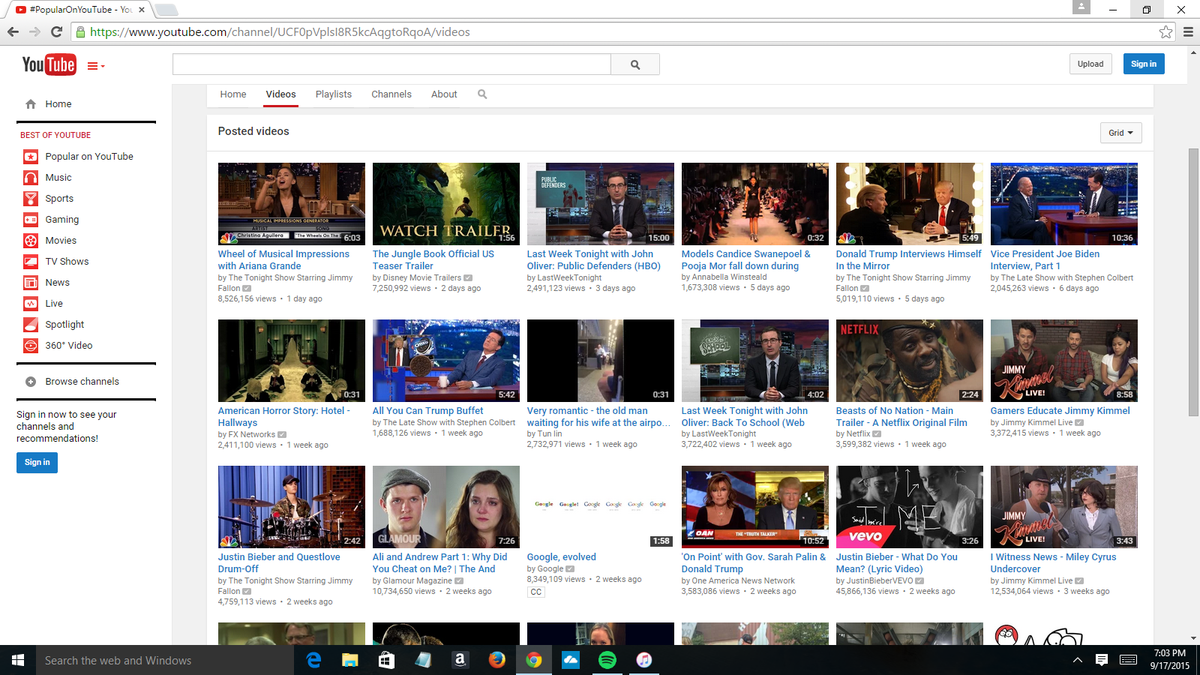This screenshot has height=675, width=1200.
Task: Click the Spotlight sidebar icon
Action: pyautogui.click(x=31, y=325)
